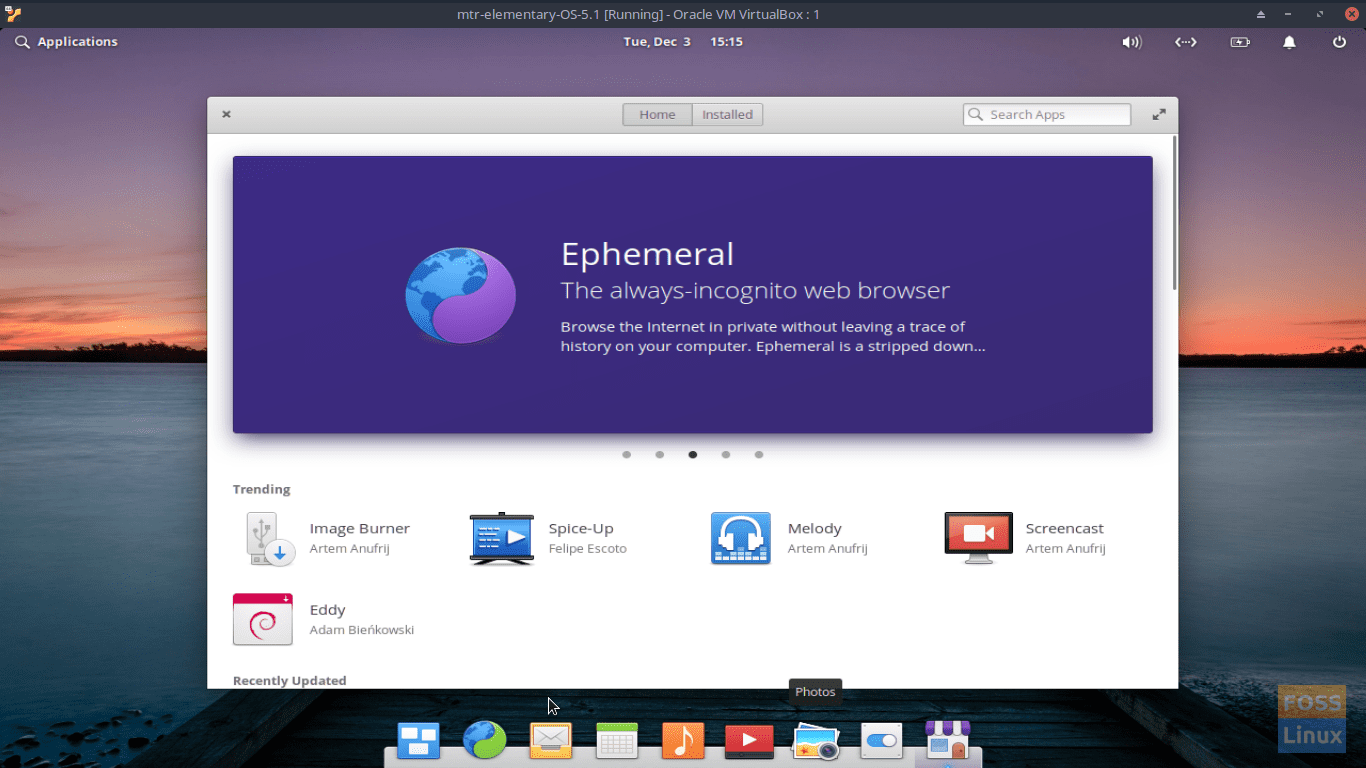This screenshot has width=1366, height=768.
Task: Open the Calendar app in the dock
Action: coord(617,741)
